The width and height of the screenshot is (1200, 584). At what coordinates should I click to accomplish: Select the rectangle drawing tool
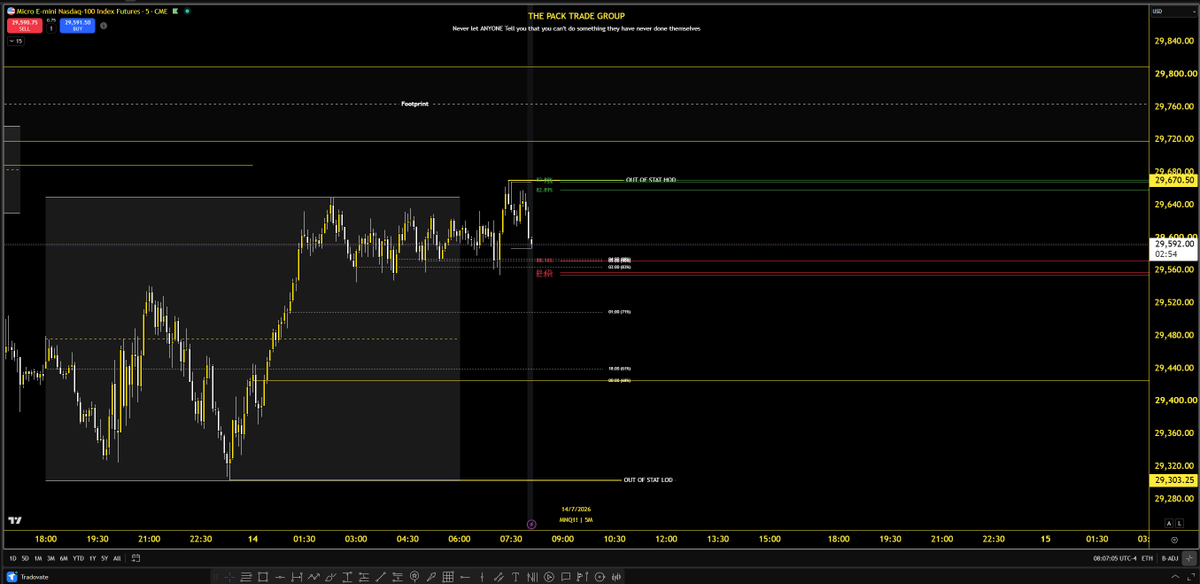point(263,577)
